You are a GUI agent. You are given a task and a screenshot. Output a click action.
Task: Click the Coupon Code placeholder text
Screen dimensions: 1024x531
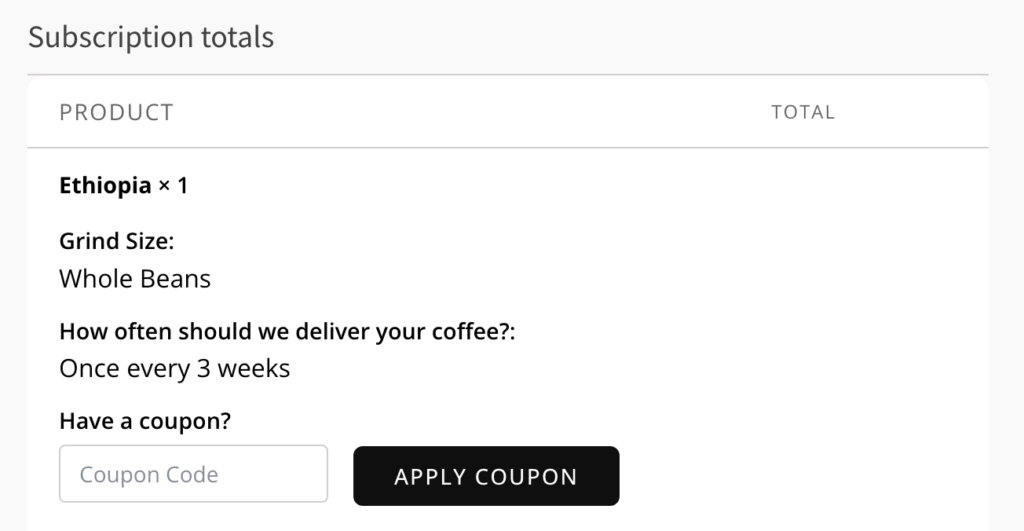tap(149, 474)
